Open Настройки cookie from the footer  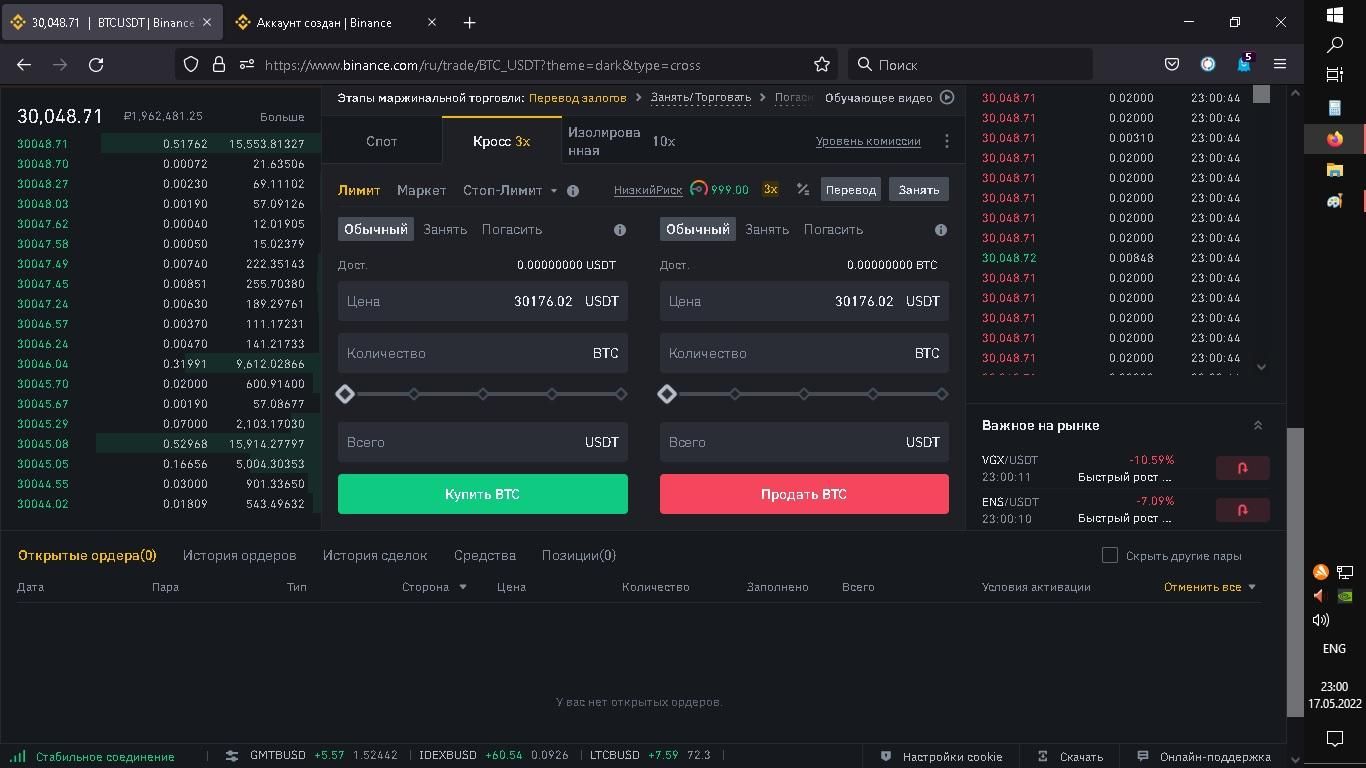coord(942,757)
